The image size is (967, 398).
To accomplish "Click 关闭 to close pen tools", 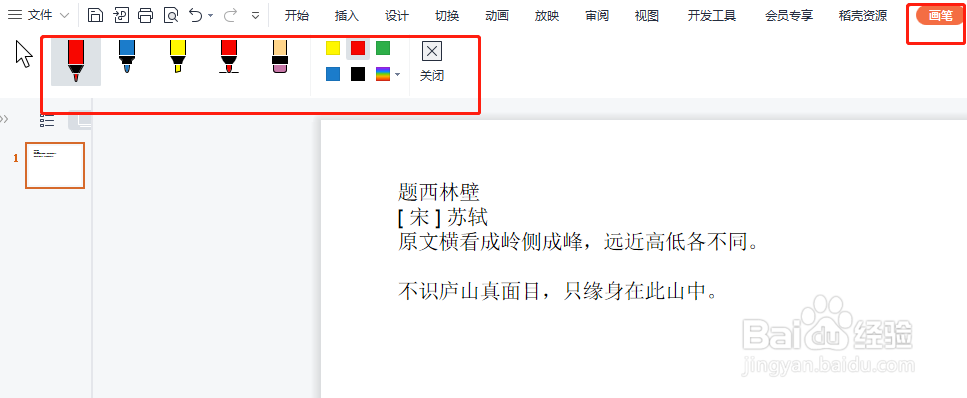I will tap(432, 62).
